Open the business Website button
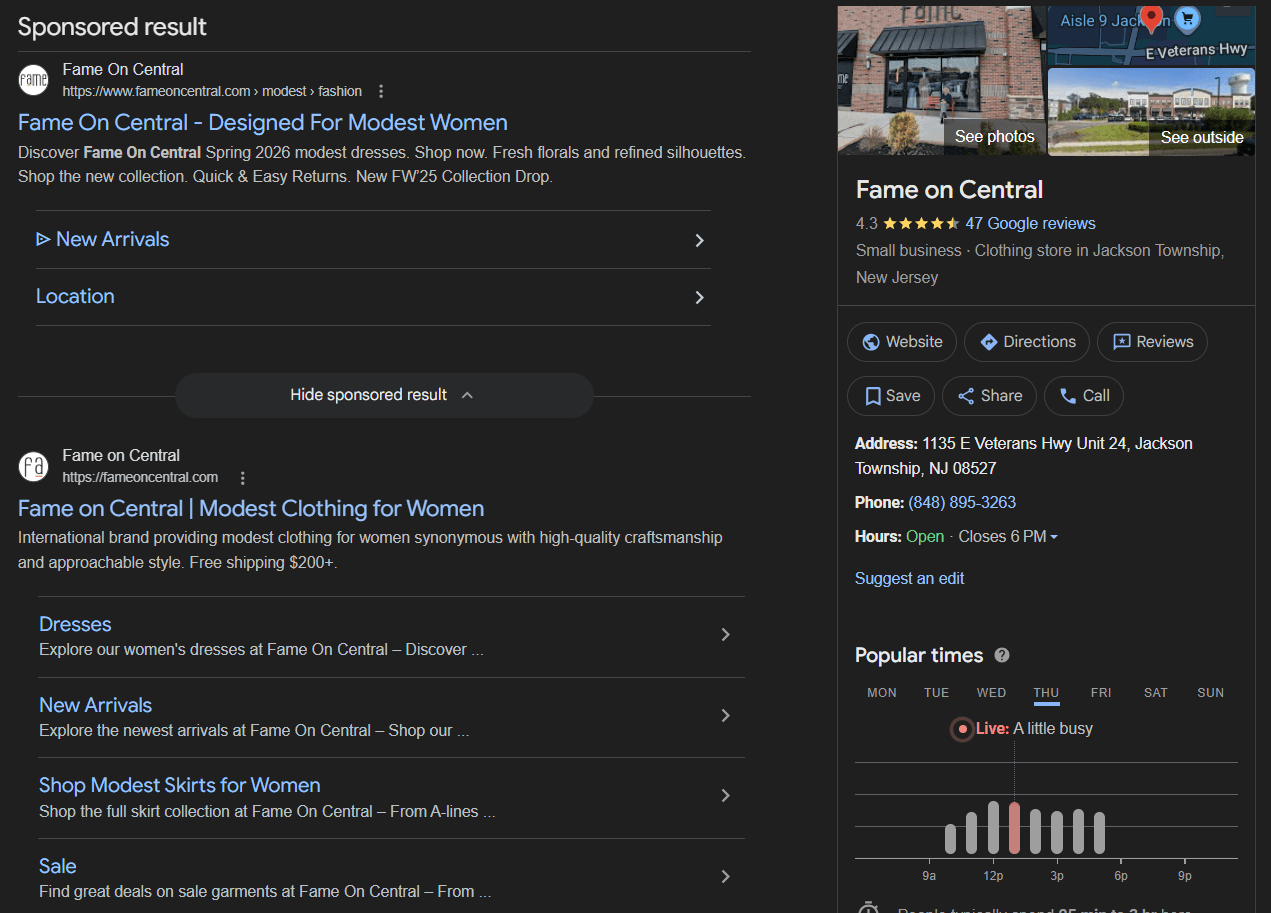Screen dimensions: 1271x913 coord(901,342)
